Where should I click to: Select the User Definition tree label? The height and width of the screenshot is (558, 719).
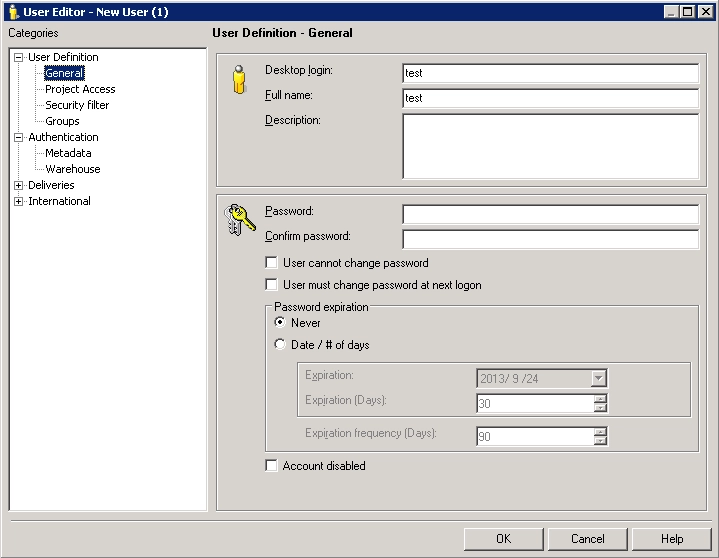click(x=63, y=57)
